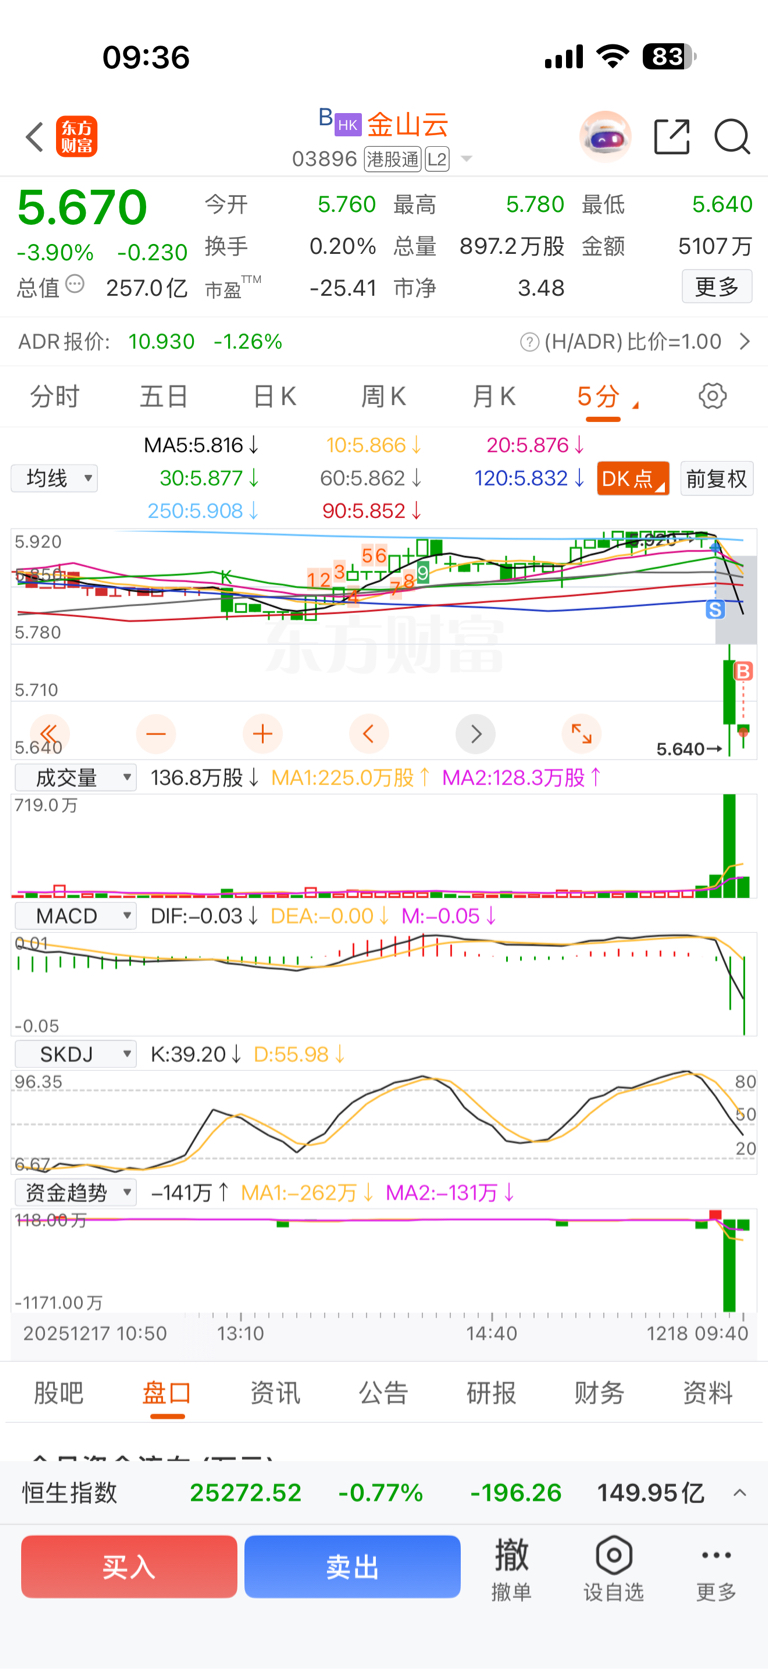Tap the stock code 03896
The image size is (768, 1669).
coord(324,159)
